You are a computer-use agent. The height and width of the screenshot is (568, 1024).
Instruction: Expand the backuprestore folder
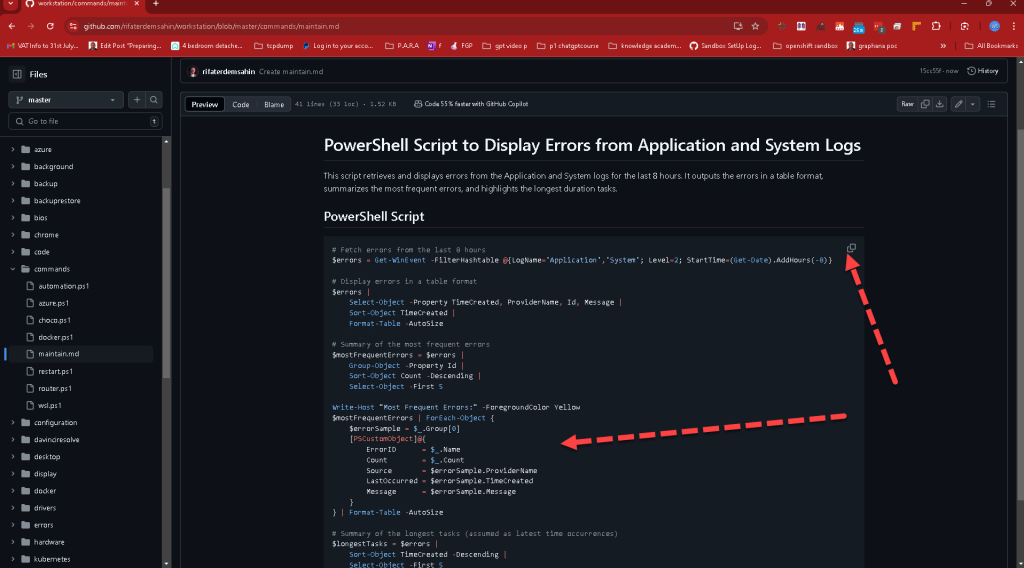(13, 200)
